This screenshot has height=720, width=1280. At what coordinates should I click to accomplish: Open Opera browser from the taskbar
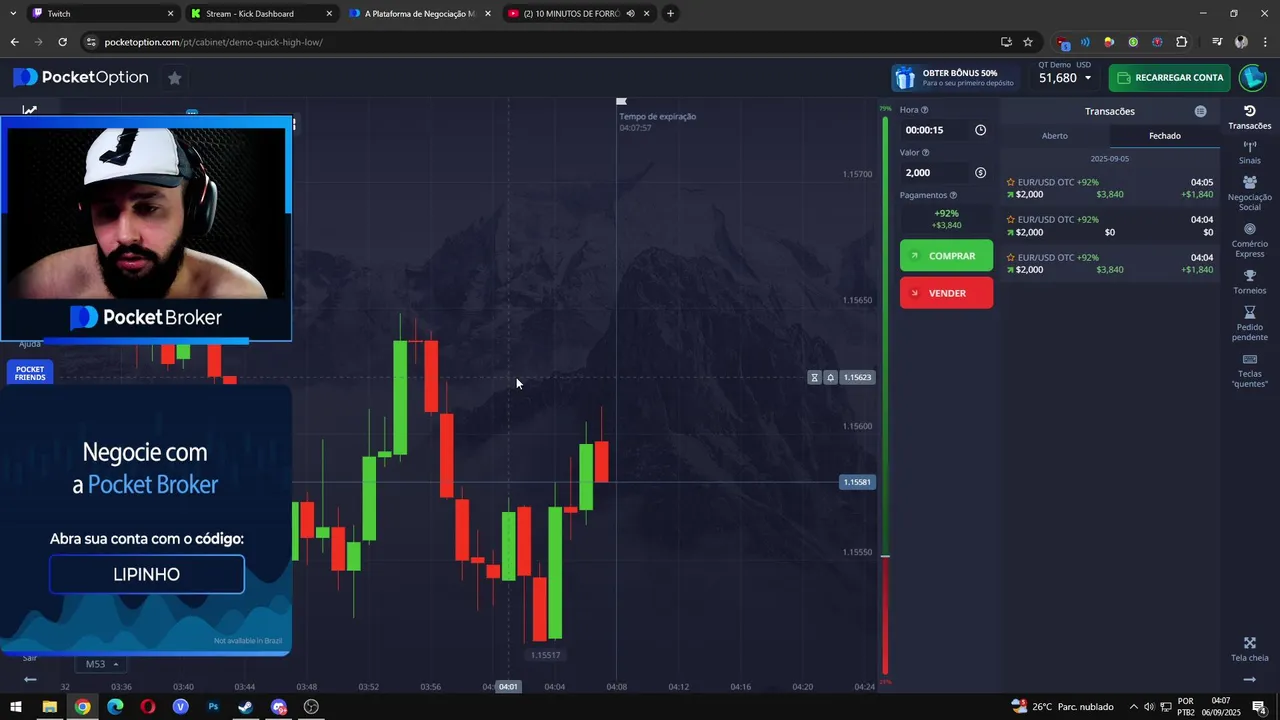pyautogui.click(x=148, y=707)
